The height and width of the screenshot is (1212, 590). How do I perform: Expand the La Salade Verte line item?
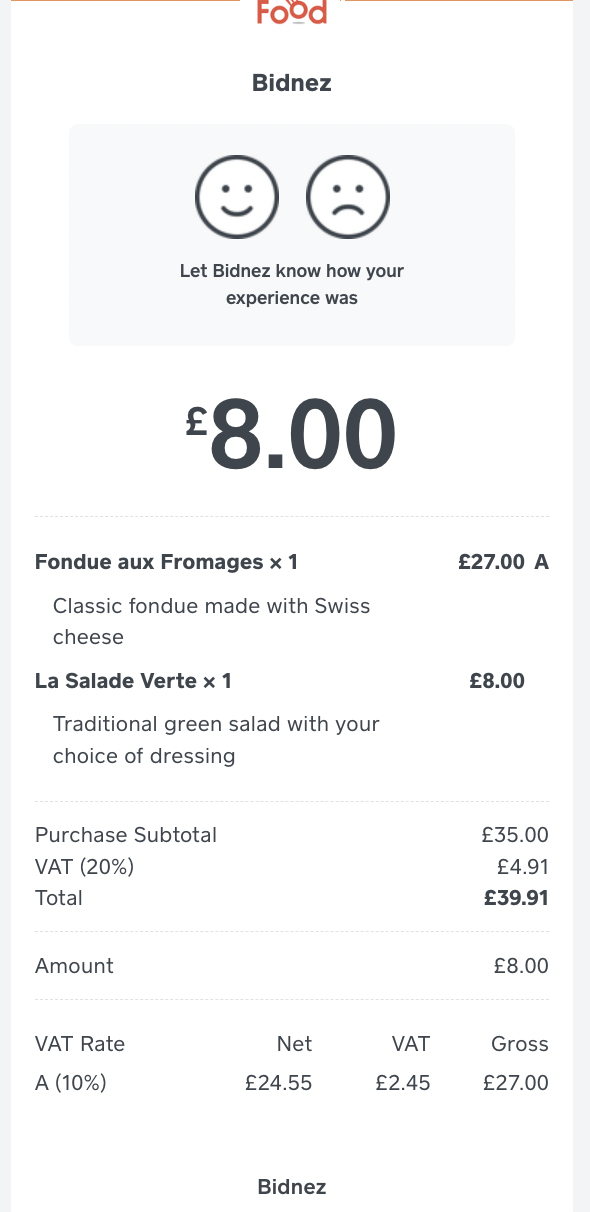(x=132, y=681)
